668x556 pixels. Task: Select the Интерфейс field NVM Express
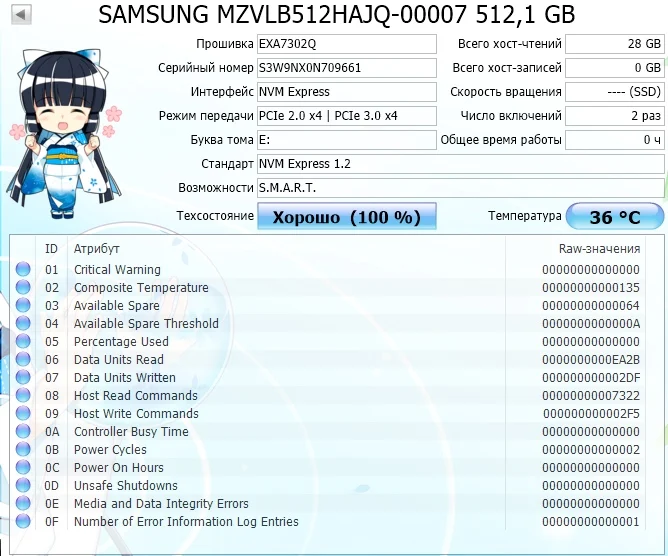[347, 92]
